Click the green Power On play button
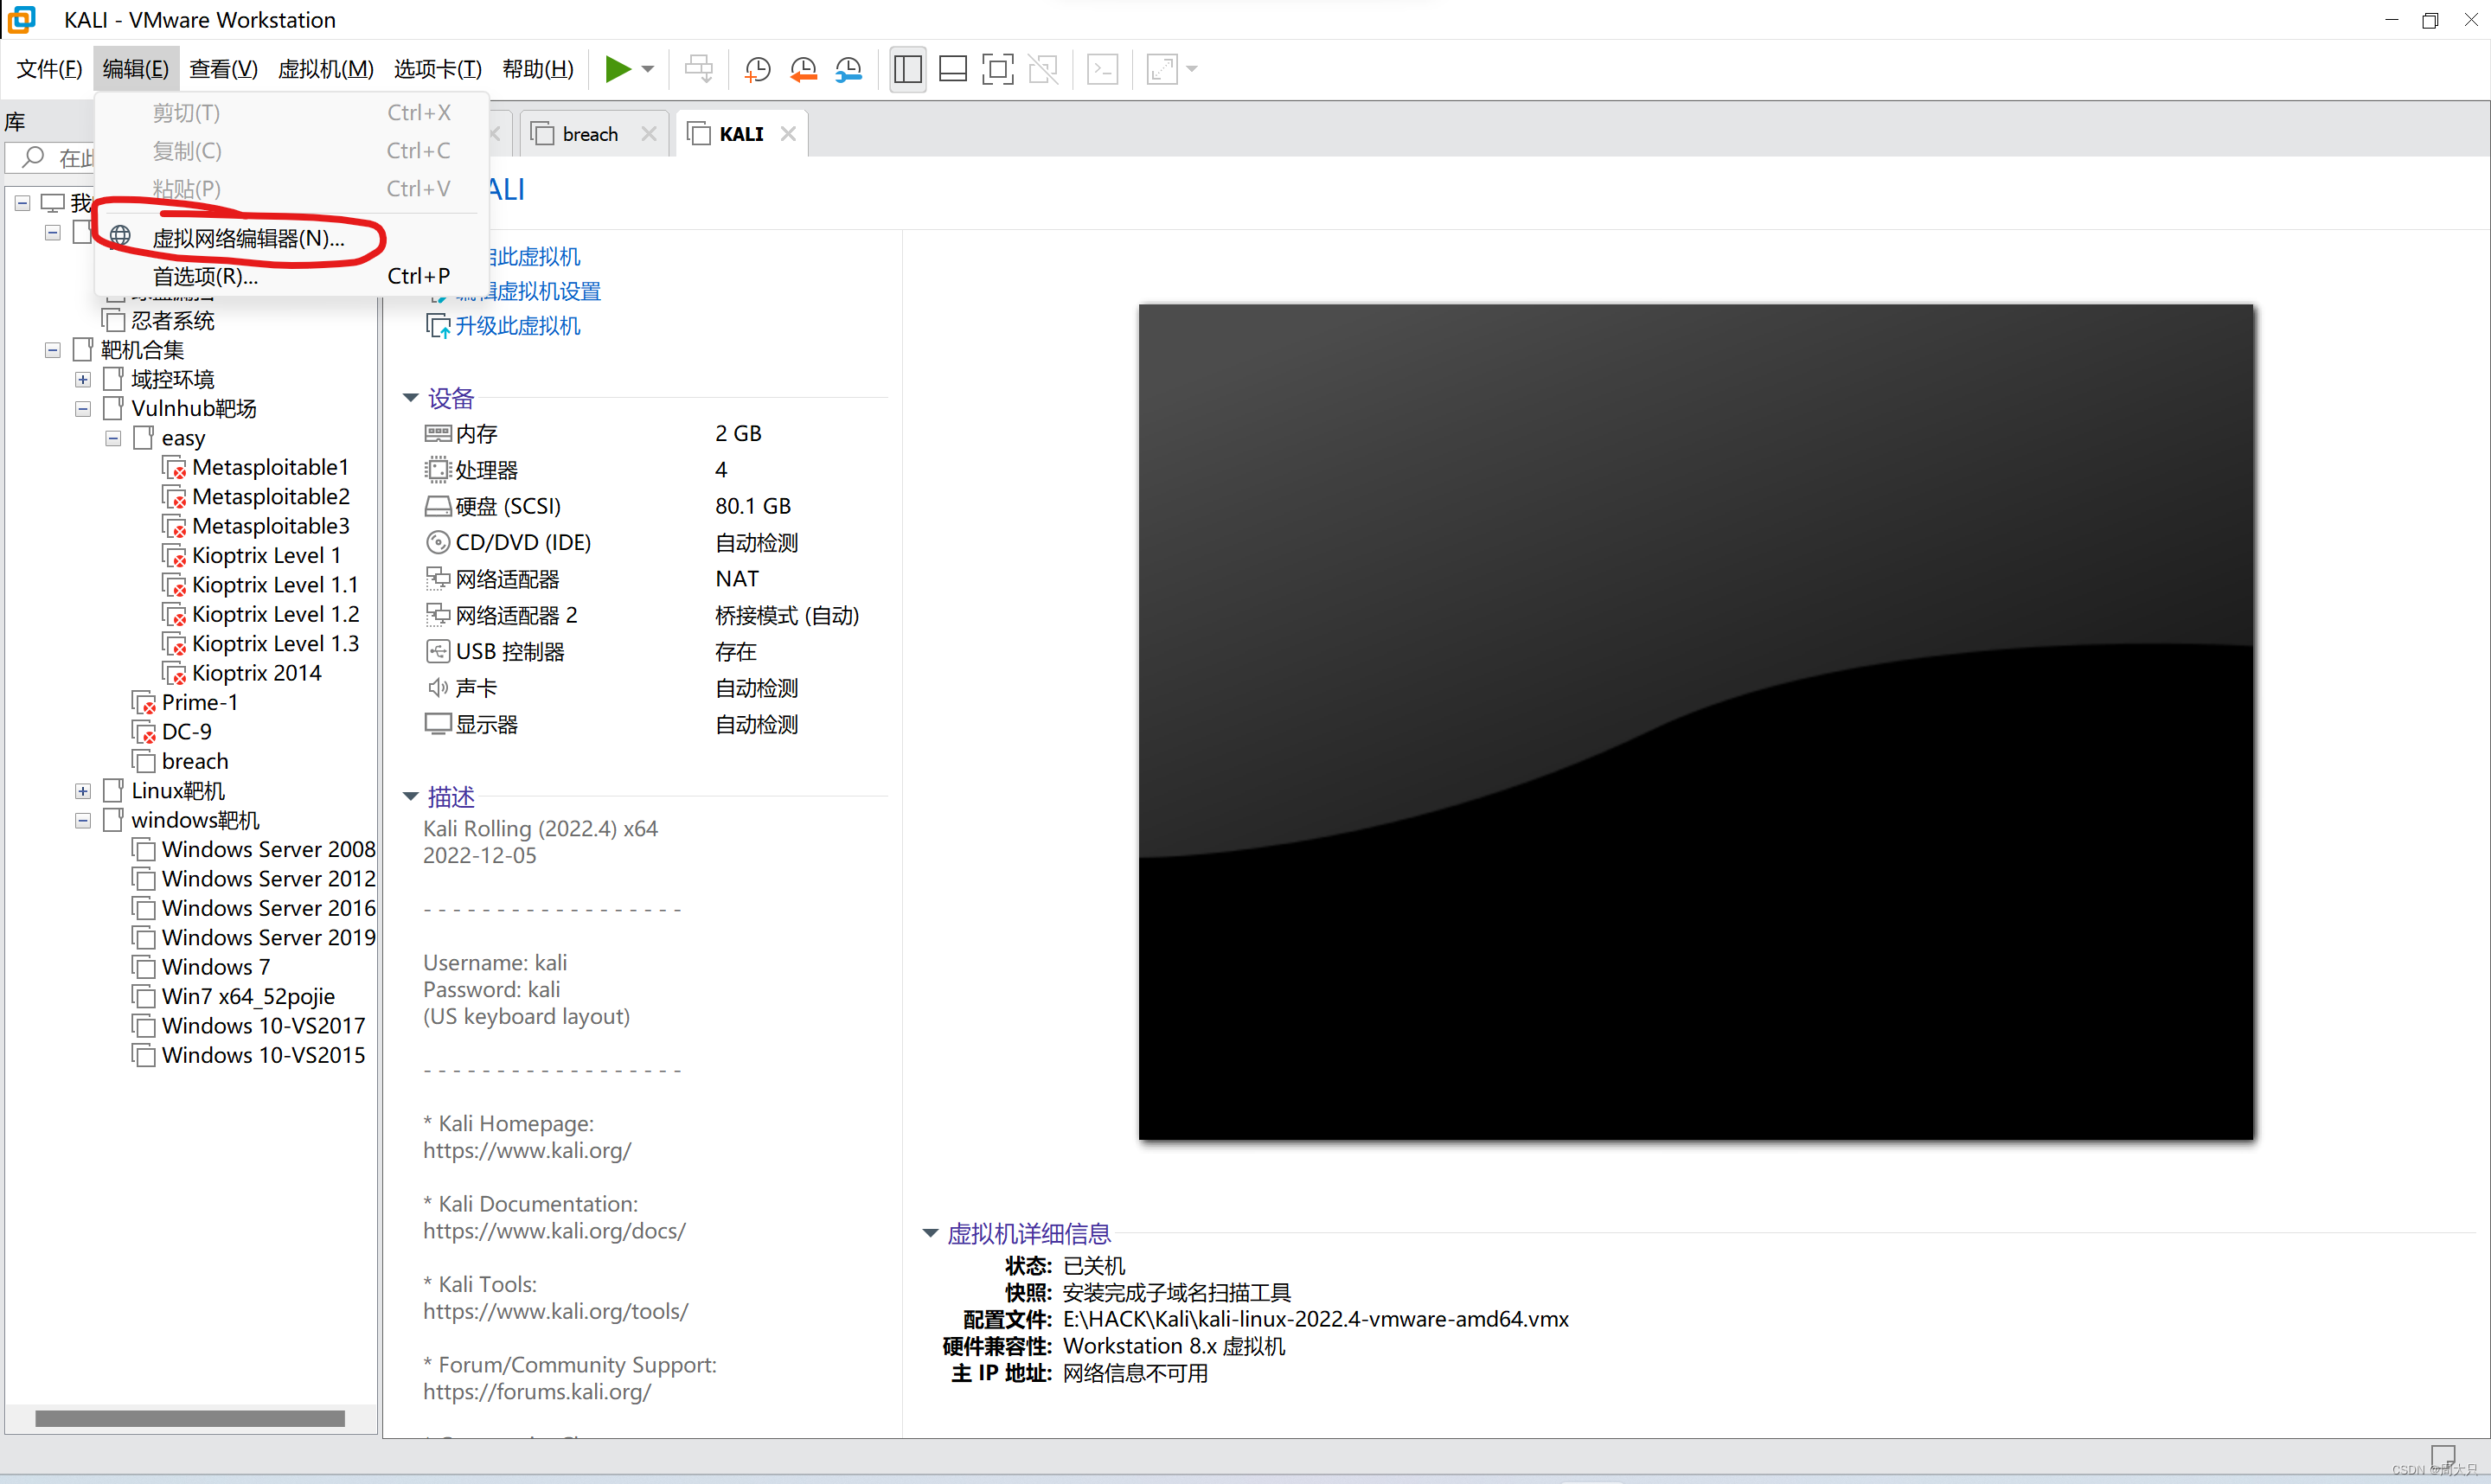2491x1484 pixels. [x=617, y=69]
